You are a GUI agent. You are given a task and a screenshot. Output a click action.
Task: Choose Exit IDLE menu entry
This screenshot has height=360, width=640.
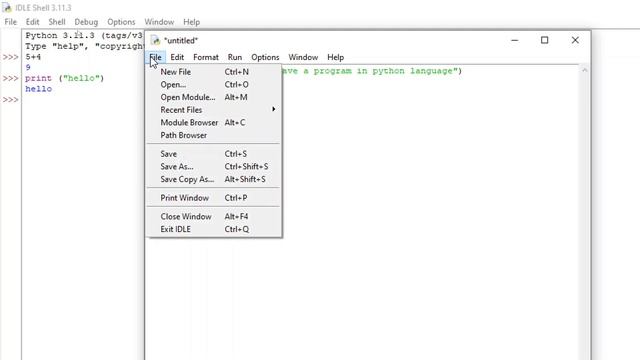pyautogui.click(x=214, y=229)
